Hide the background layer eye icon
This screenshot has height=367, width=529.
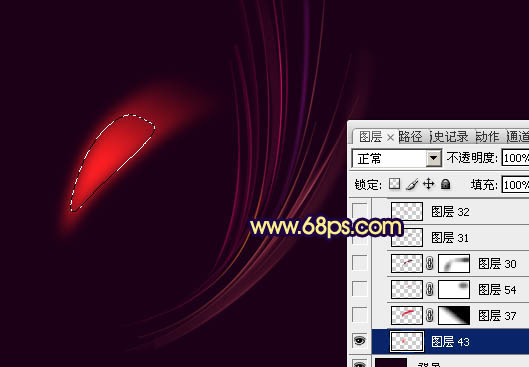click(360, 364)
